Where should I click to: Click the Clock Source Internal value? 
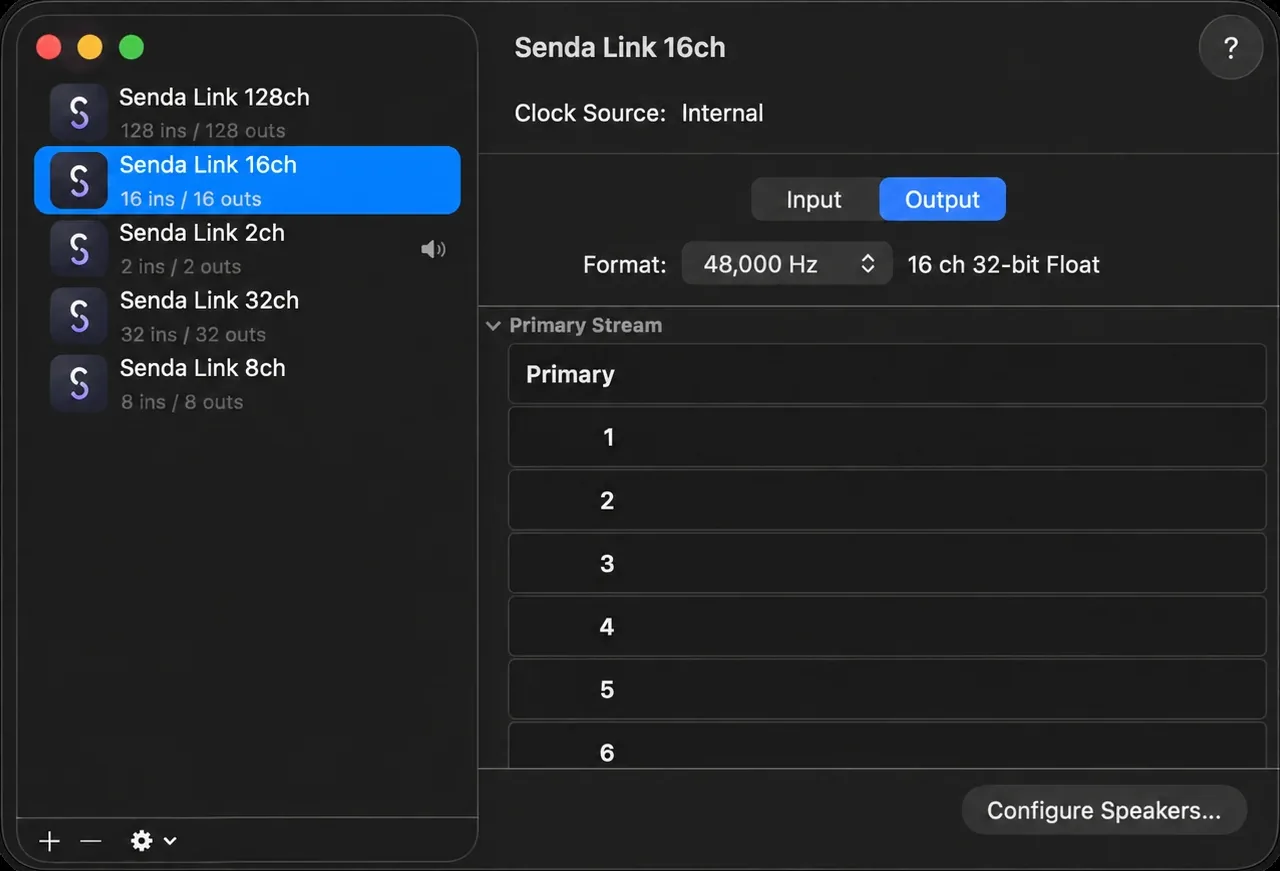[x=722, y=113]
